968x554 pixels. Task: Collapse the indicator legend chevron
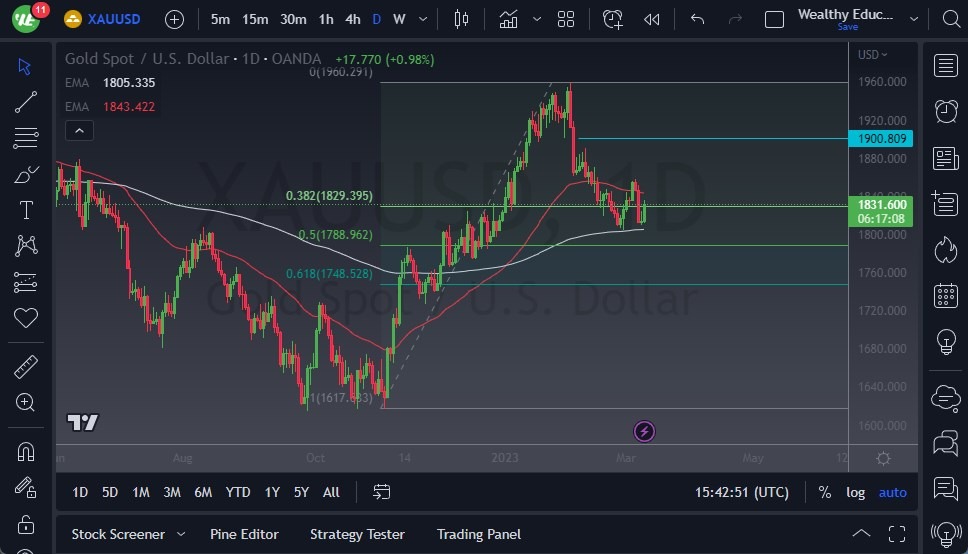point(79,130)
